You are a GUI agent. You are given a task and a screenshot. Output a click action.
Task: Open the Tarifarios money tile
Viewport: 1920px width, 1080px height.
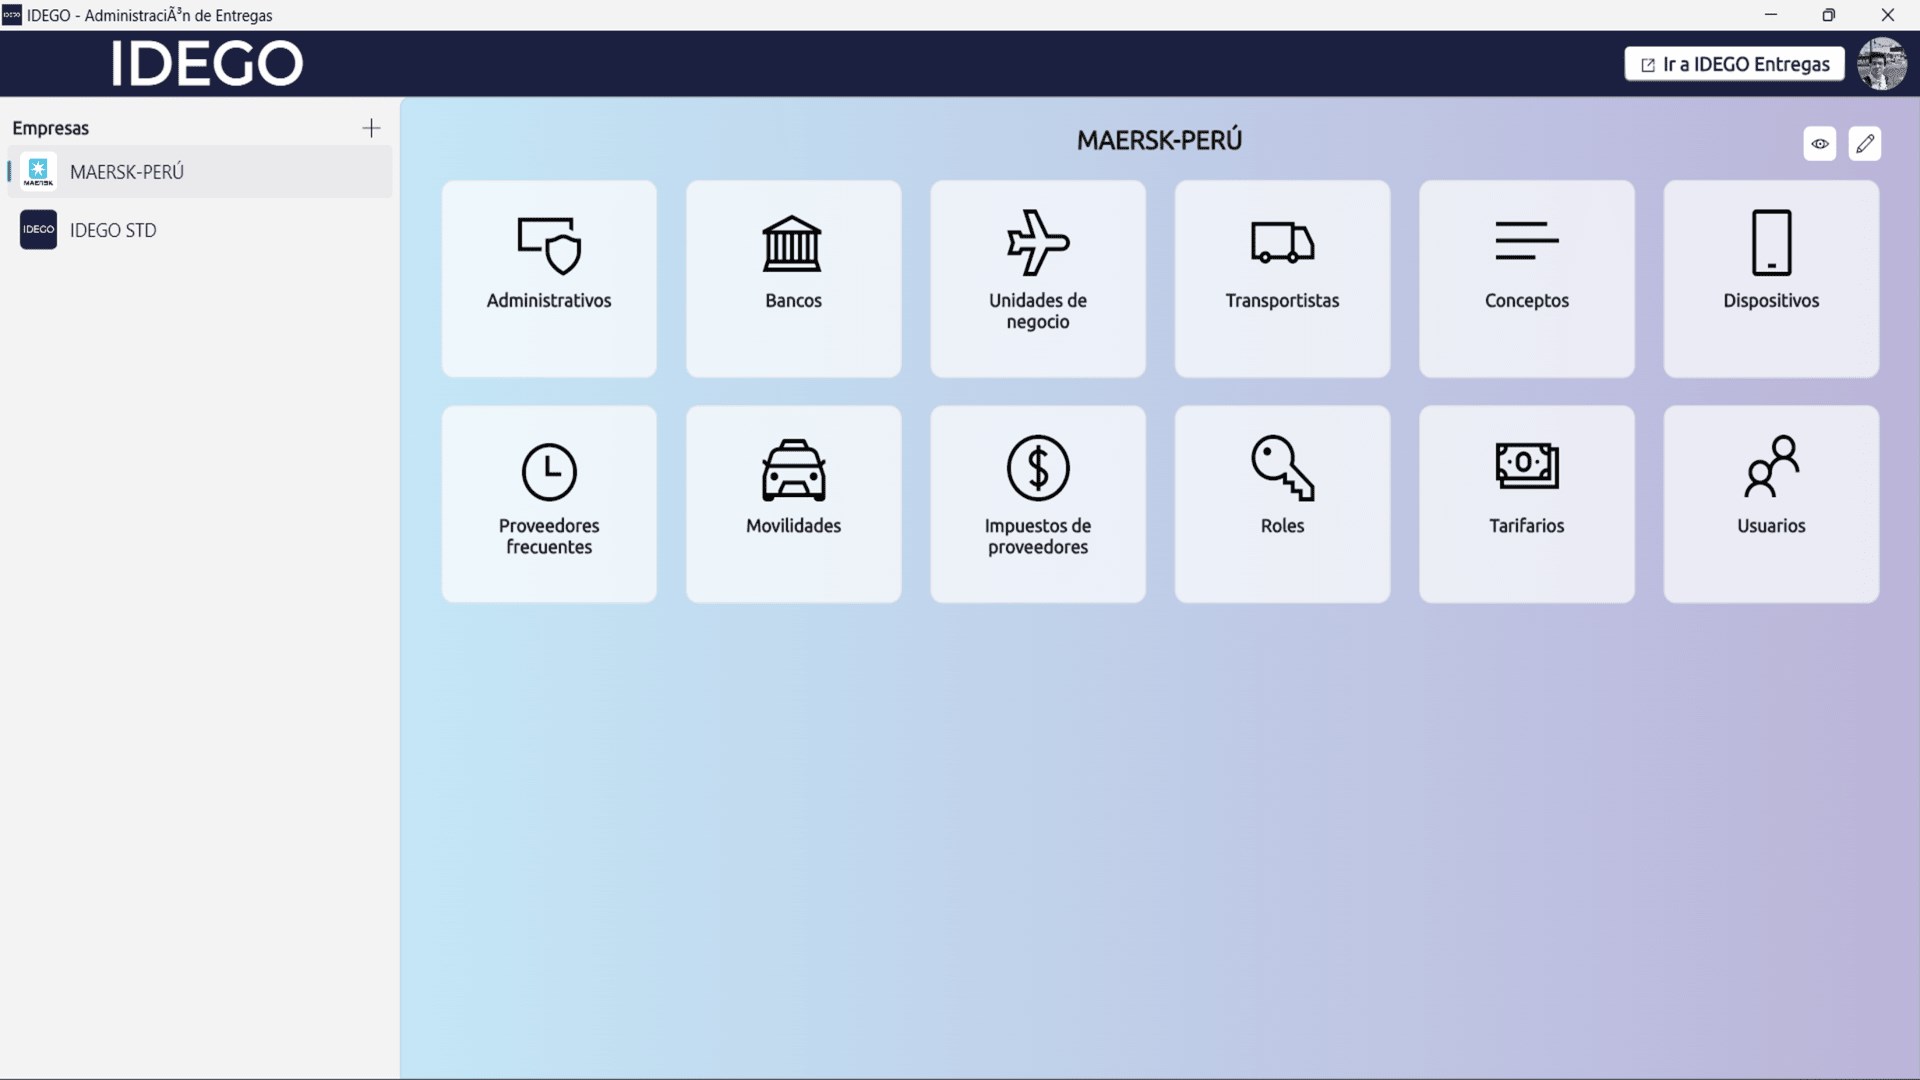coord(1526,503)
